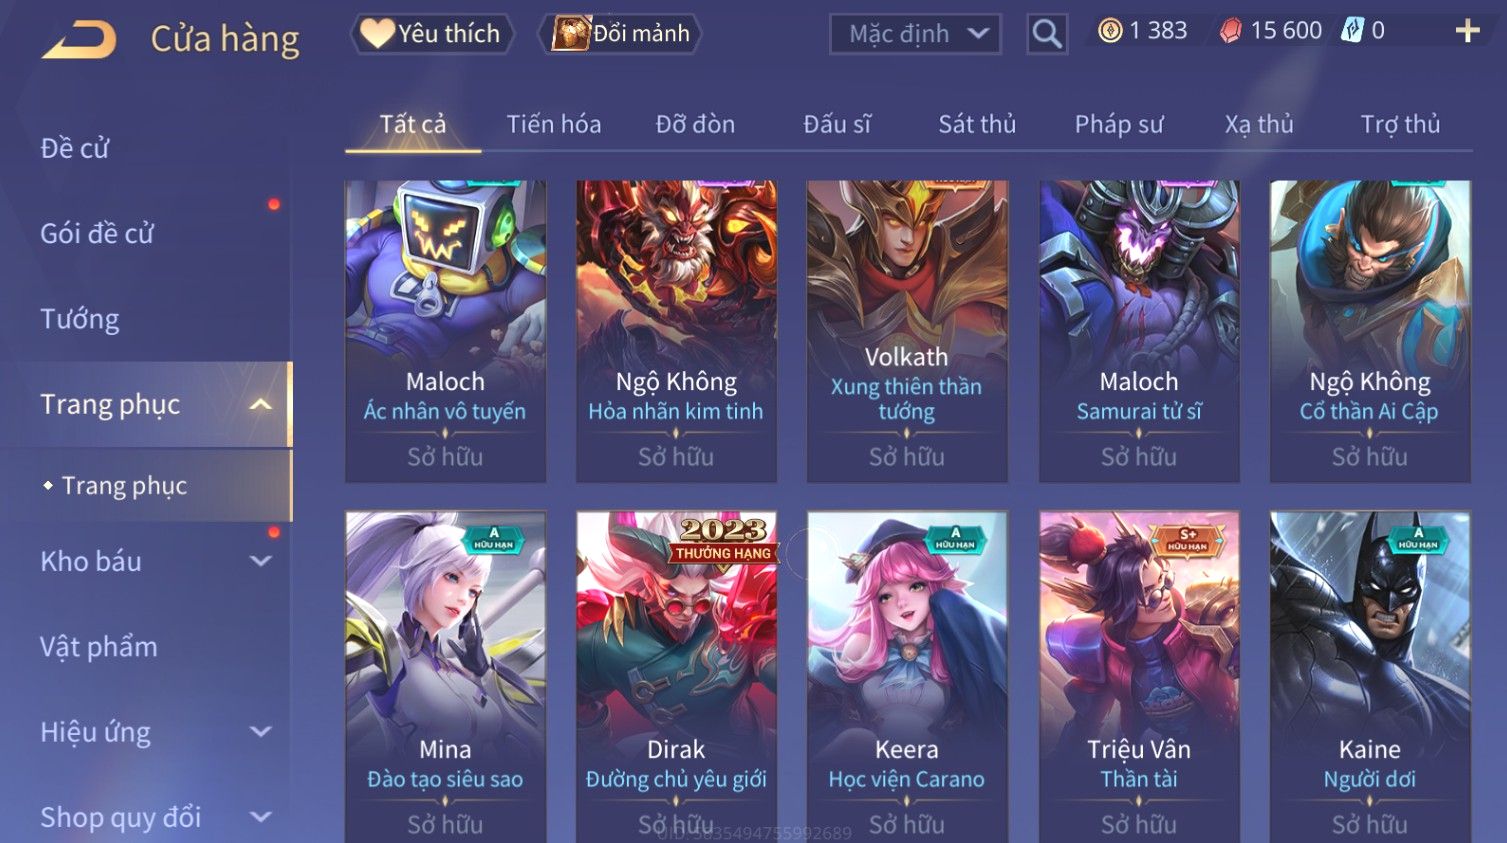Open the search magnifier icon
The height and width of the screenshot is (843, 1507).
[x=1046, y=34]
